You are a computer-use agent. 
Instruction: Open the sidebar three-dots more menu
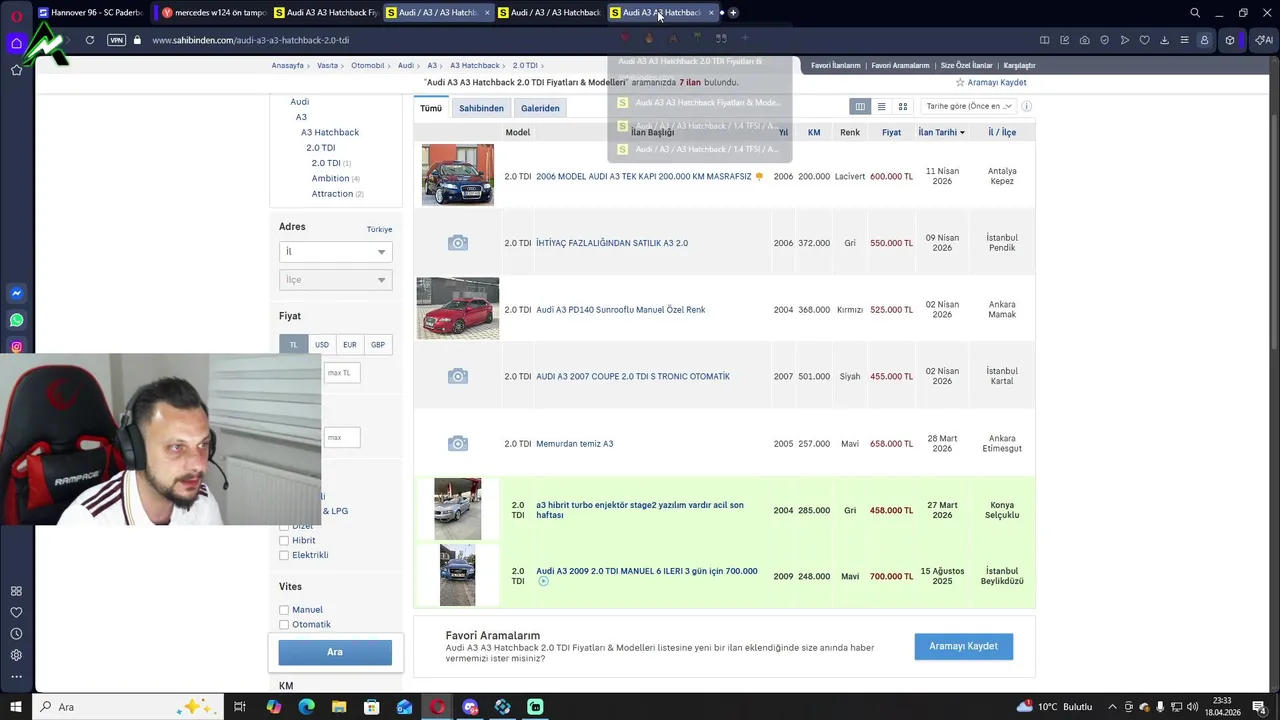(16, 677)
